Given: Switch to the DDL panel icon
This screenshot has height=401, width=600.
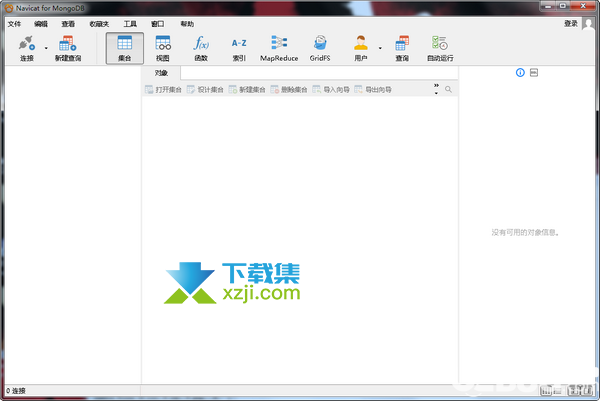Looking at the screenshot, I should point(534,72).
